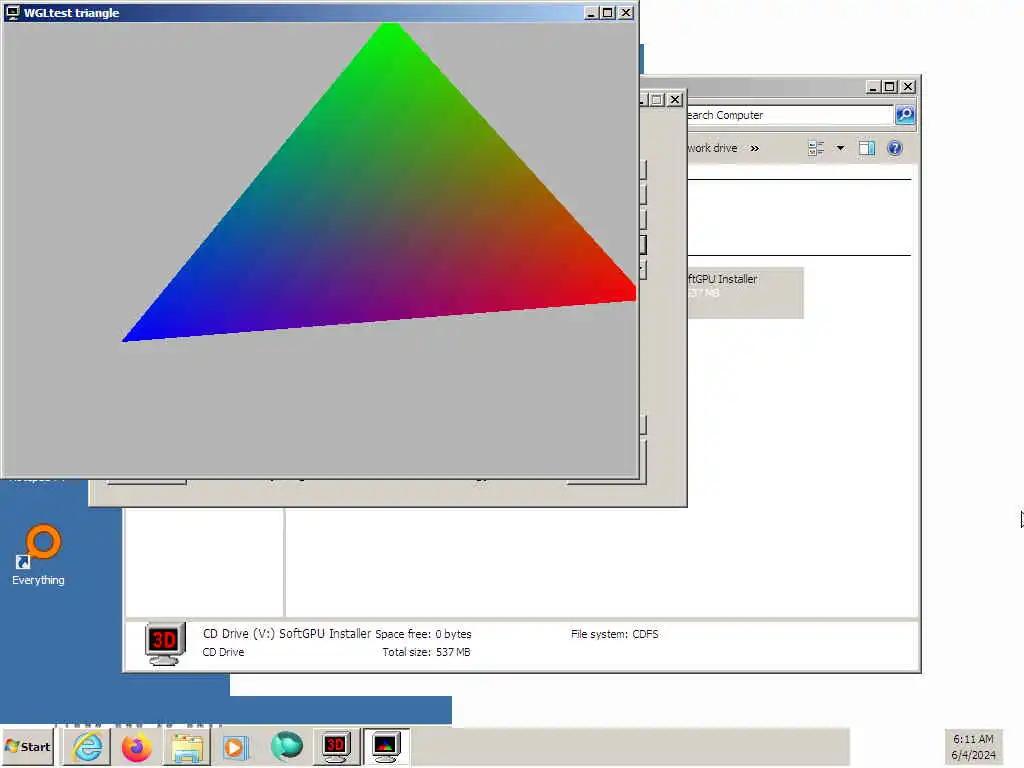Click the search magnifier button in Explorer
This screenshot has height=768, width=1024.
[904, 115]
